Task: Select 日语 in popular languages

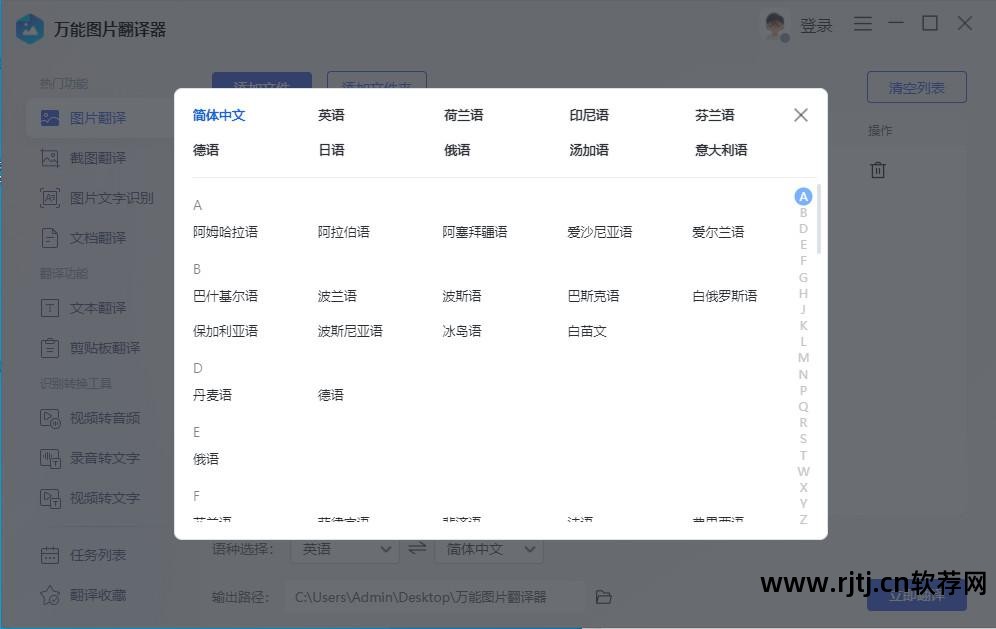Action: pyautogui.click(x=331, y=150)
